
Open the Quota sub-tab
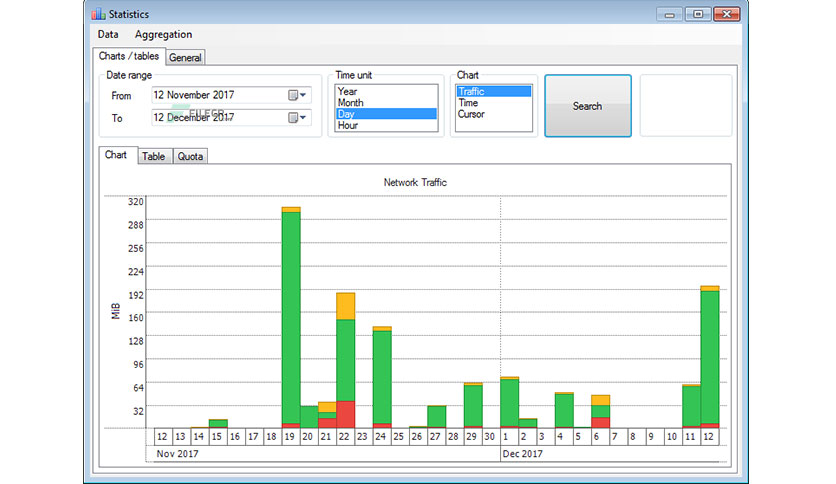(190, 156)
